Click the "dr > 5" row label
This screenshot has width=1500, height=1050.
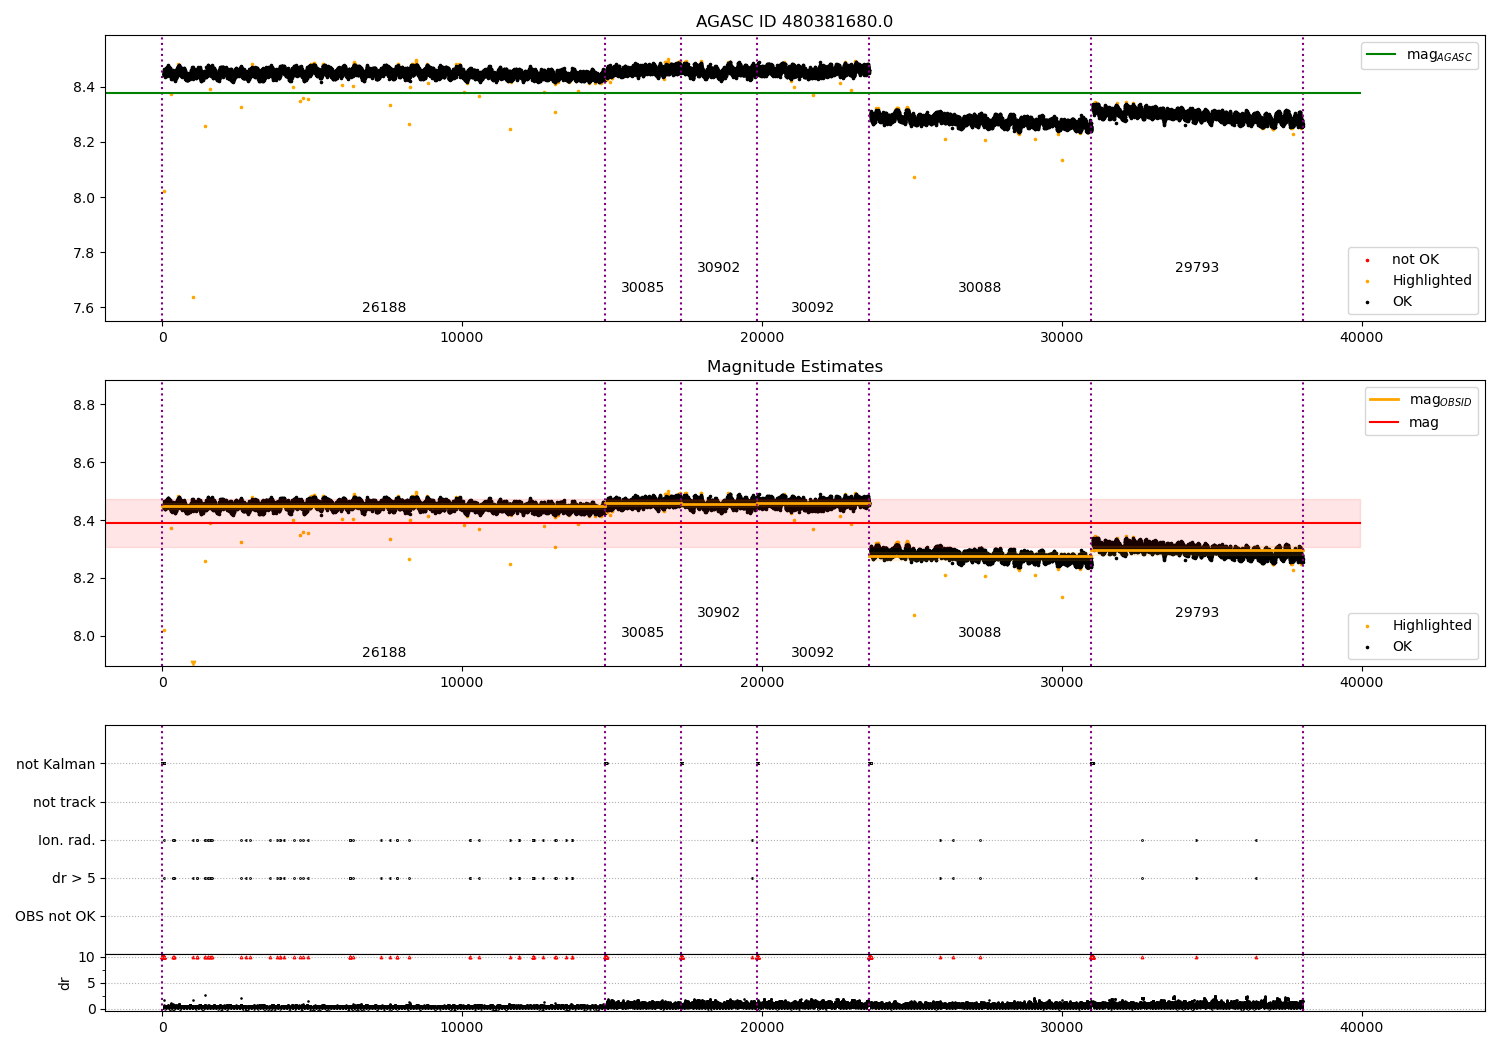point(74,879)
